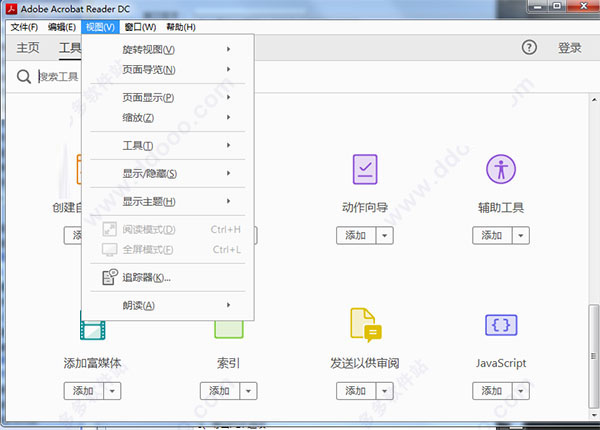Click Read Mode (阅读模式) entry
This screenshot has height=430, width=600.
168,229
